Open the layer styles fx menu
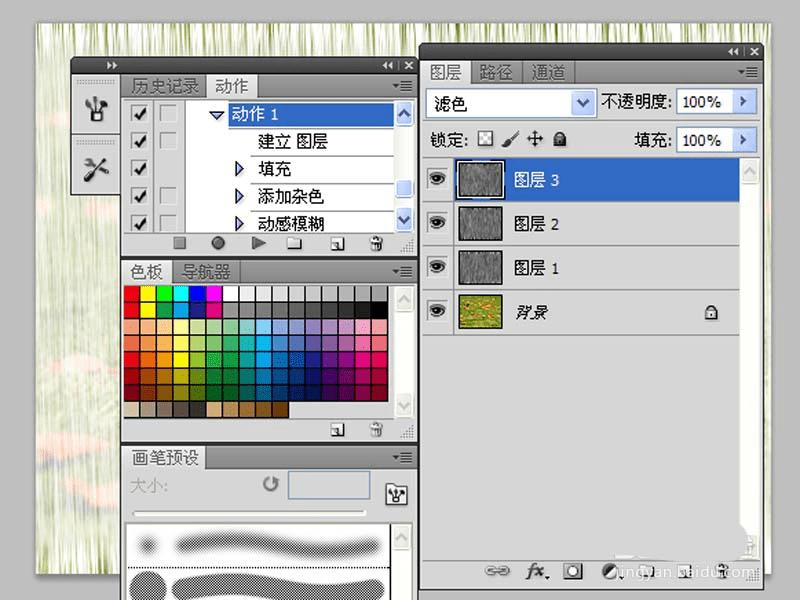Image resolution: width=800 pixels, height=600 pixels. [537, 571]
